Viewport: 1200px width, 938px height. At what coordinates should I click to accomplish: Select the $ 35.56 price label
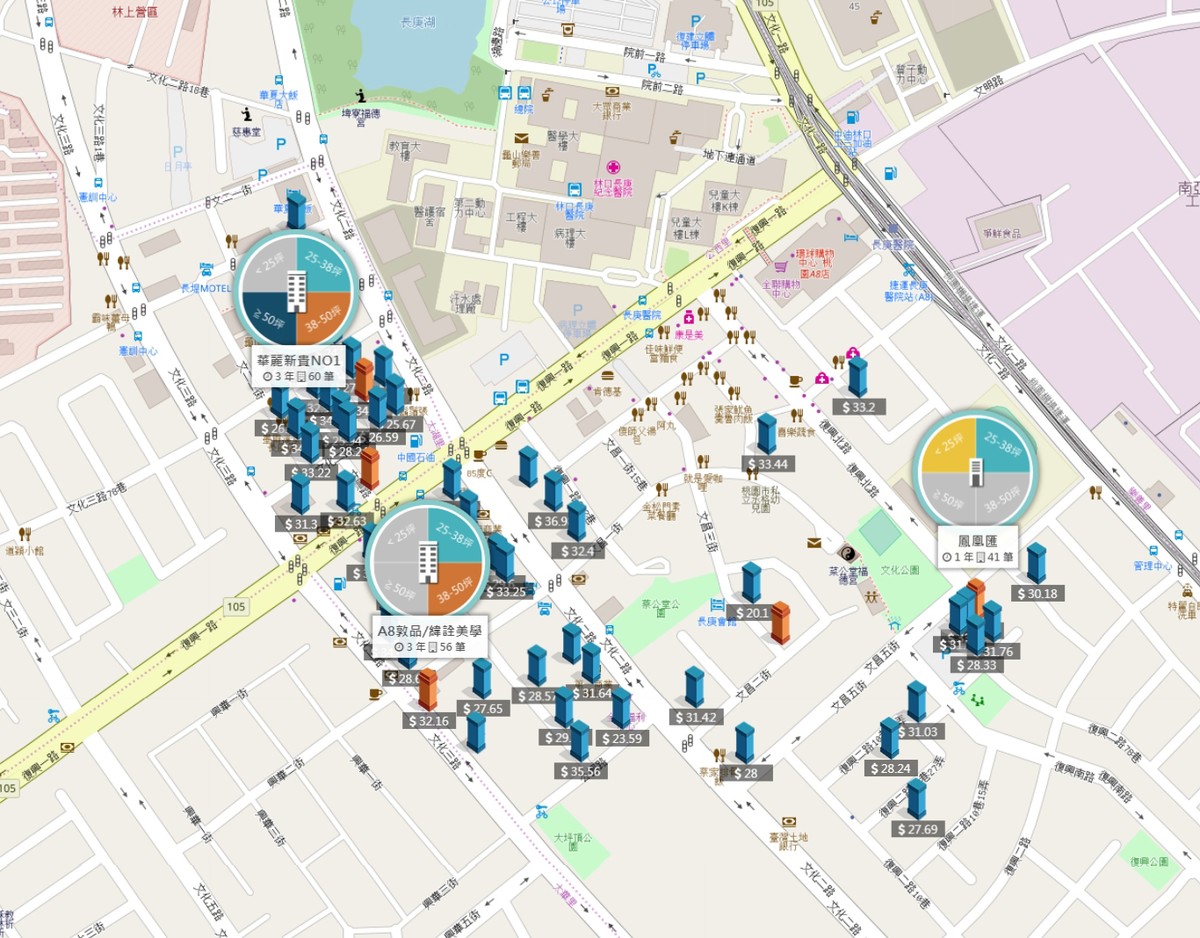582,771
